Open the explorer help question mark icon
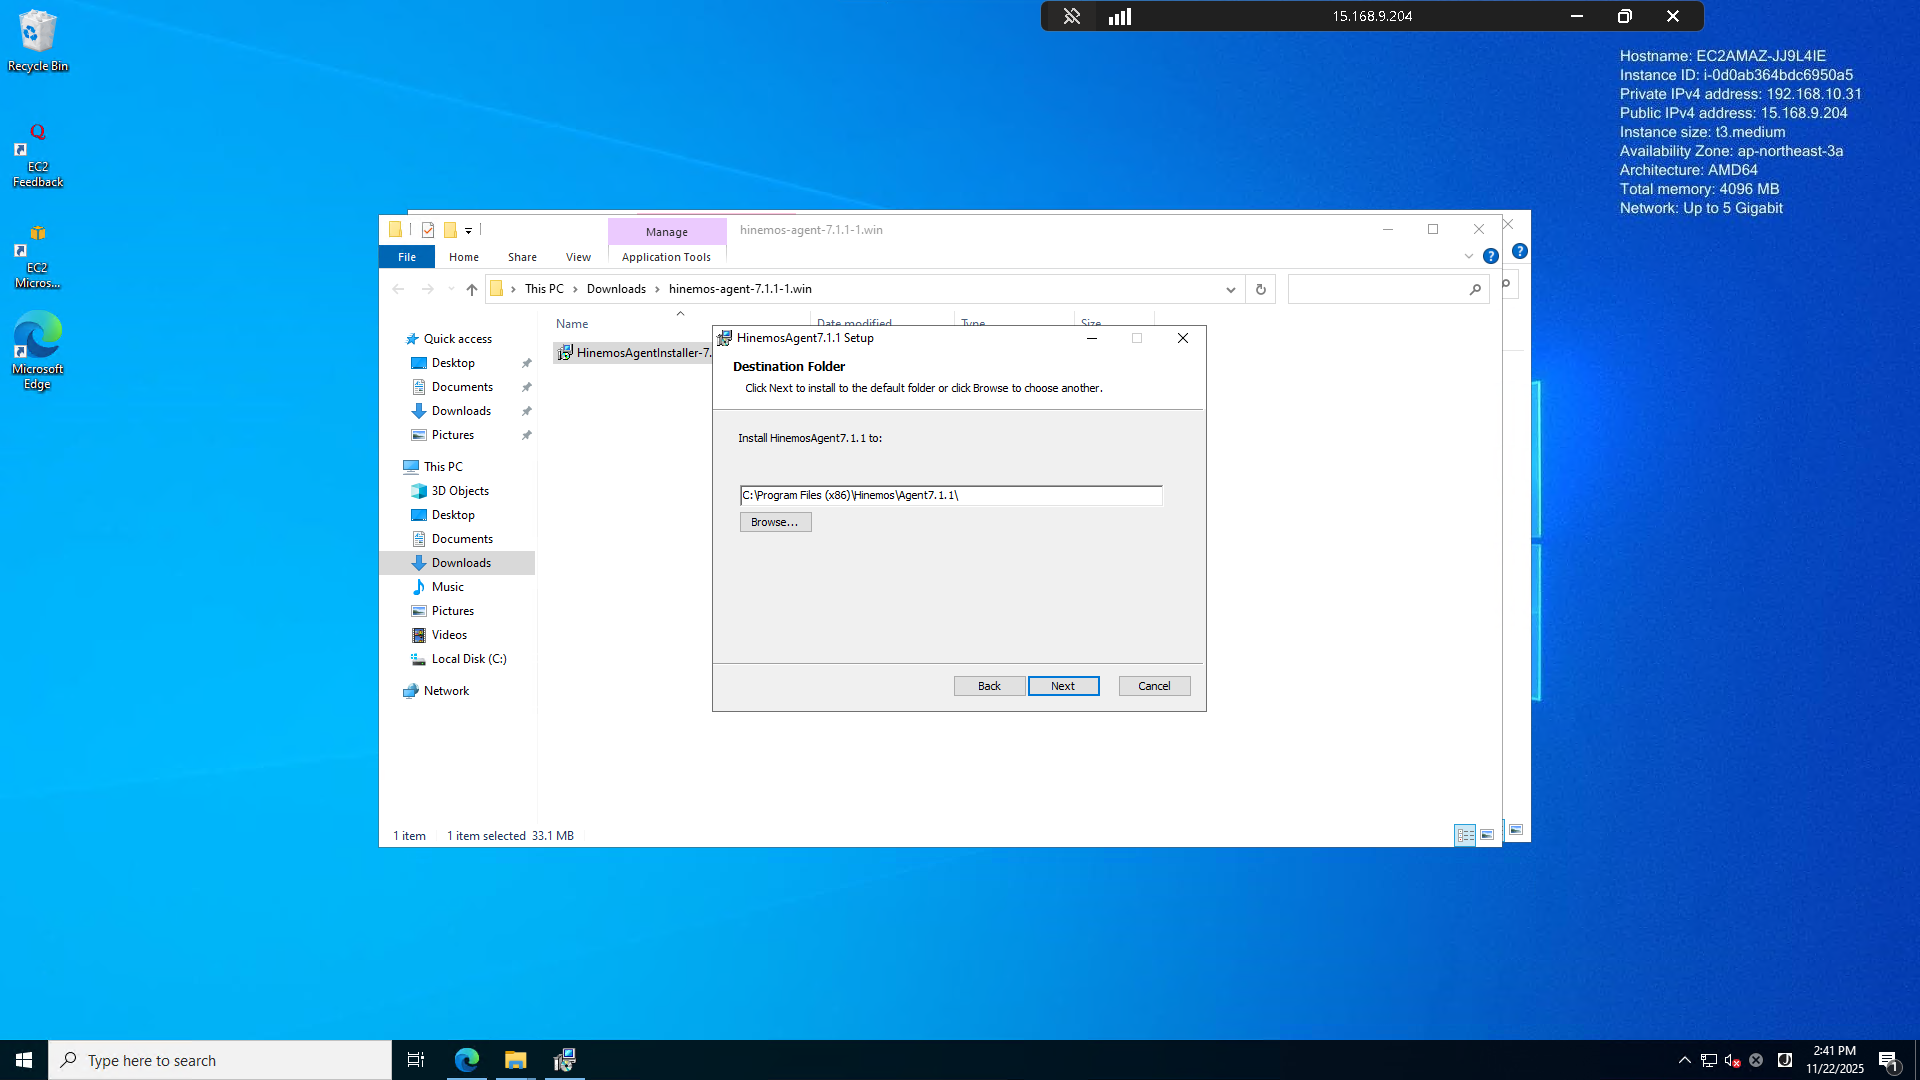 [x=1490, y=256]
